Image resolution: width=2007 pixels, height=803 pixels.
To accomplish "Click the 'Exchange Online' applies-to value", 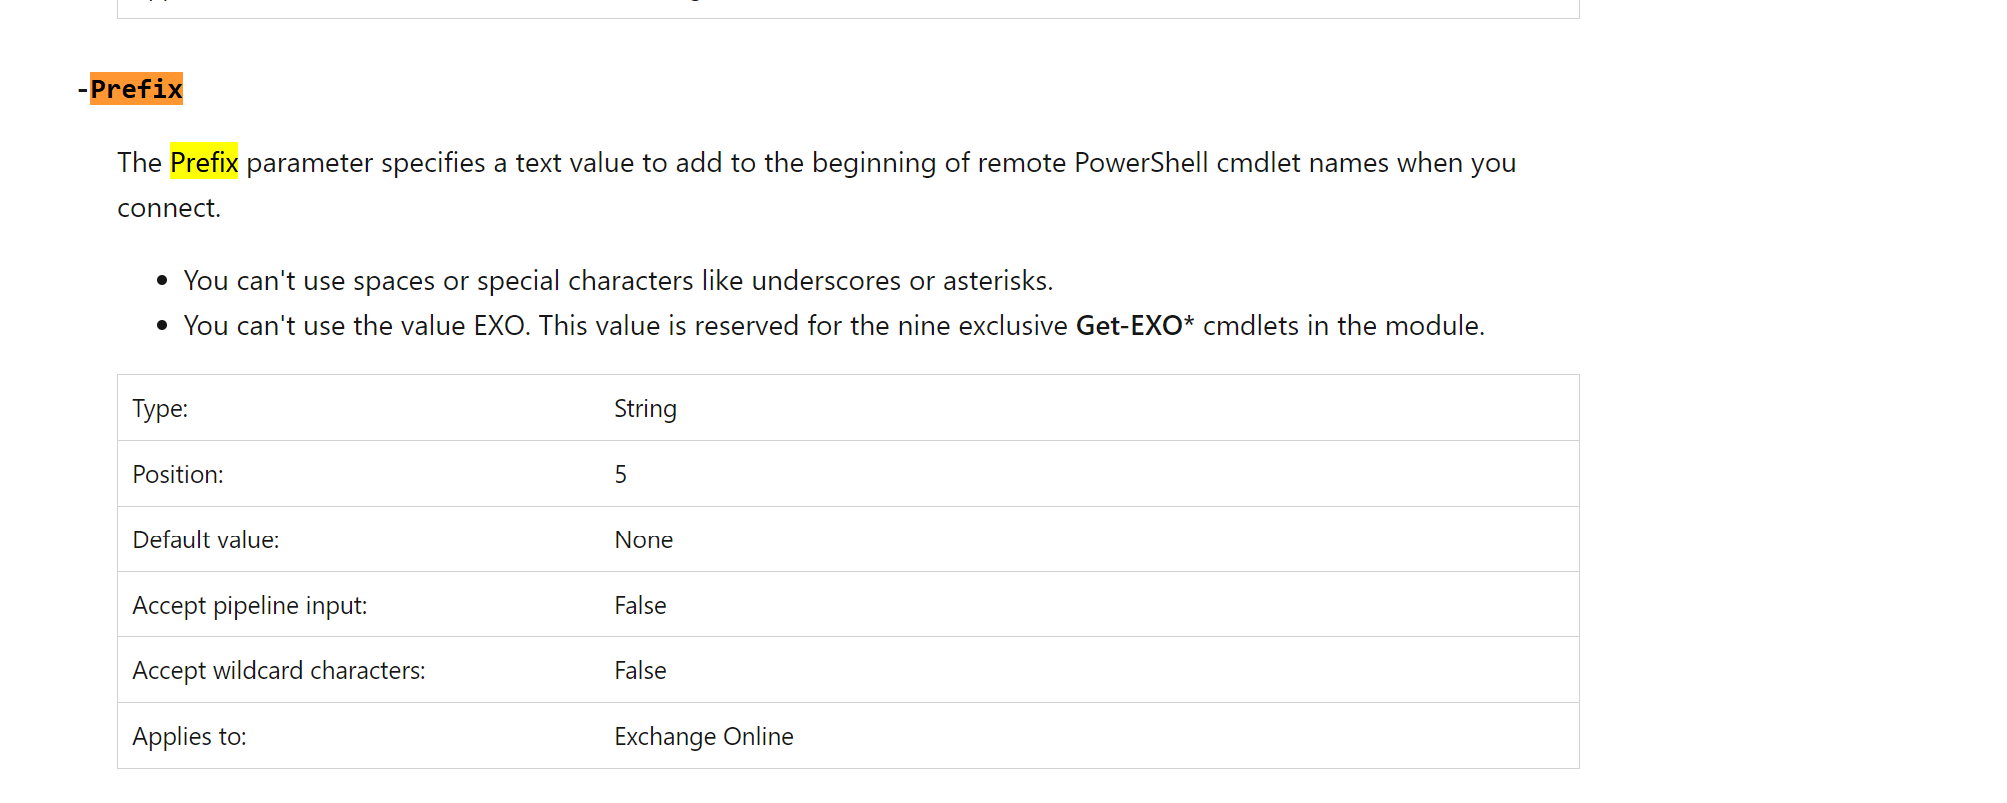I will [704, 736].
